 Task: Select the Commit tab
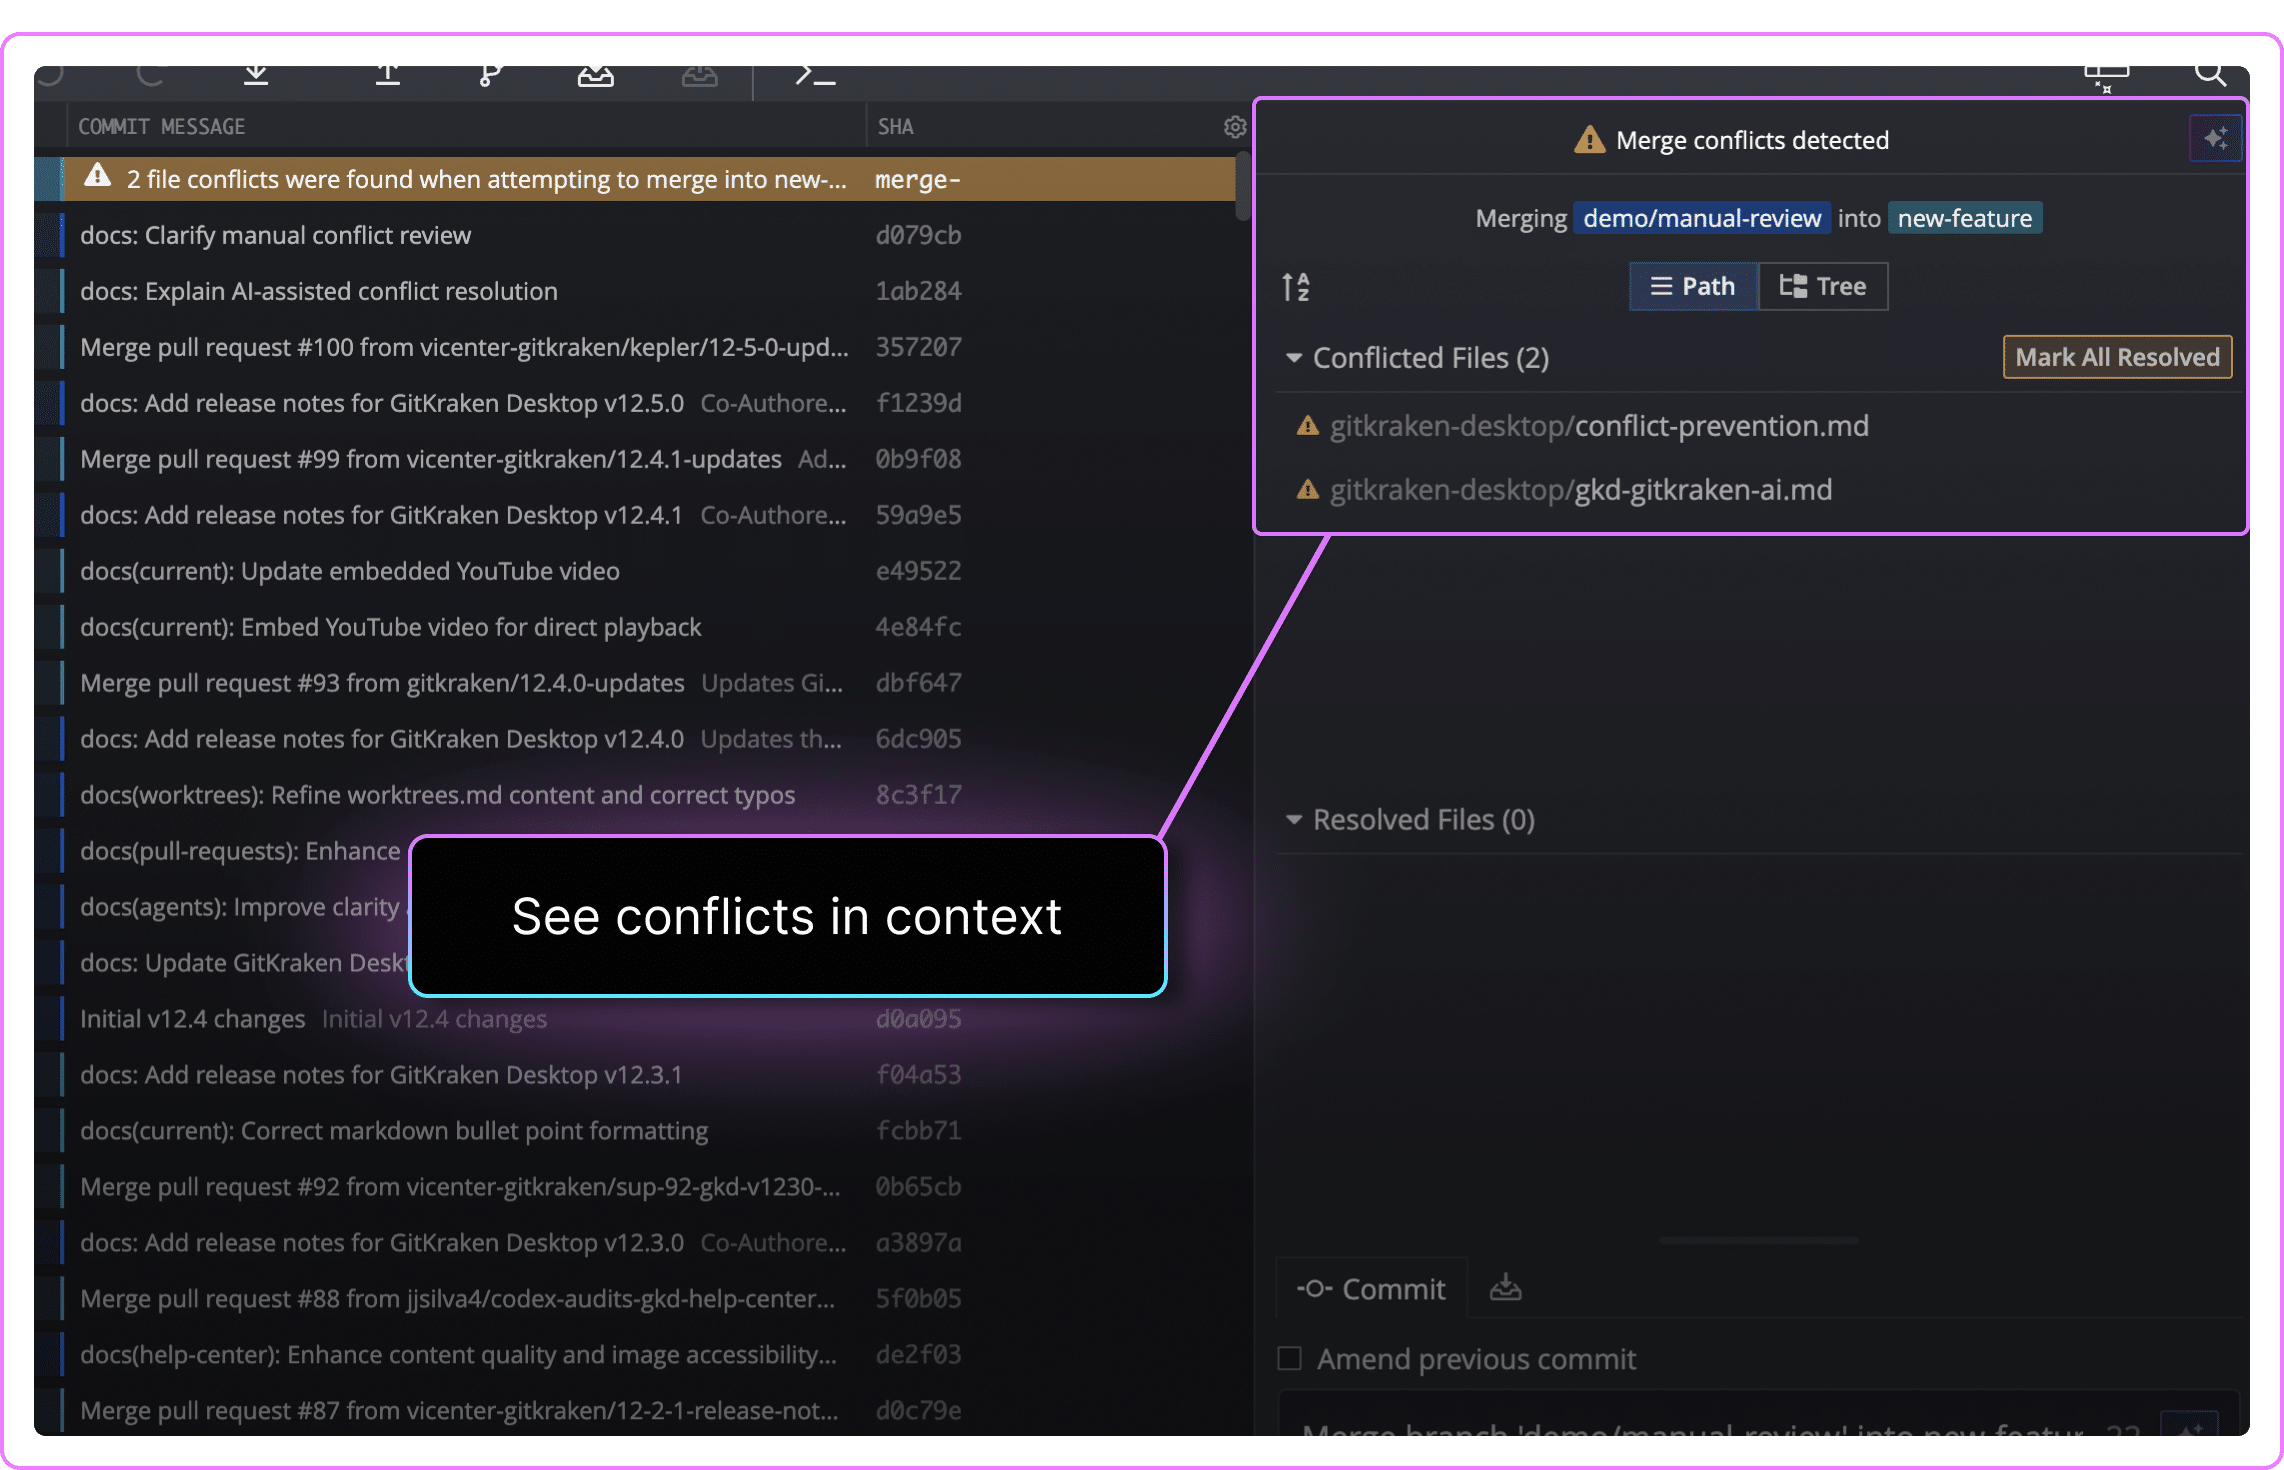[x=1371, y=1289]
